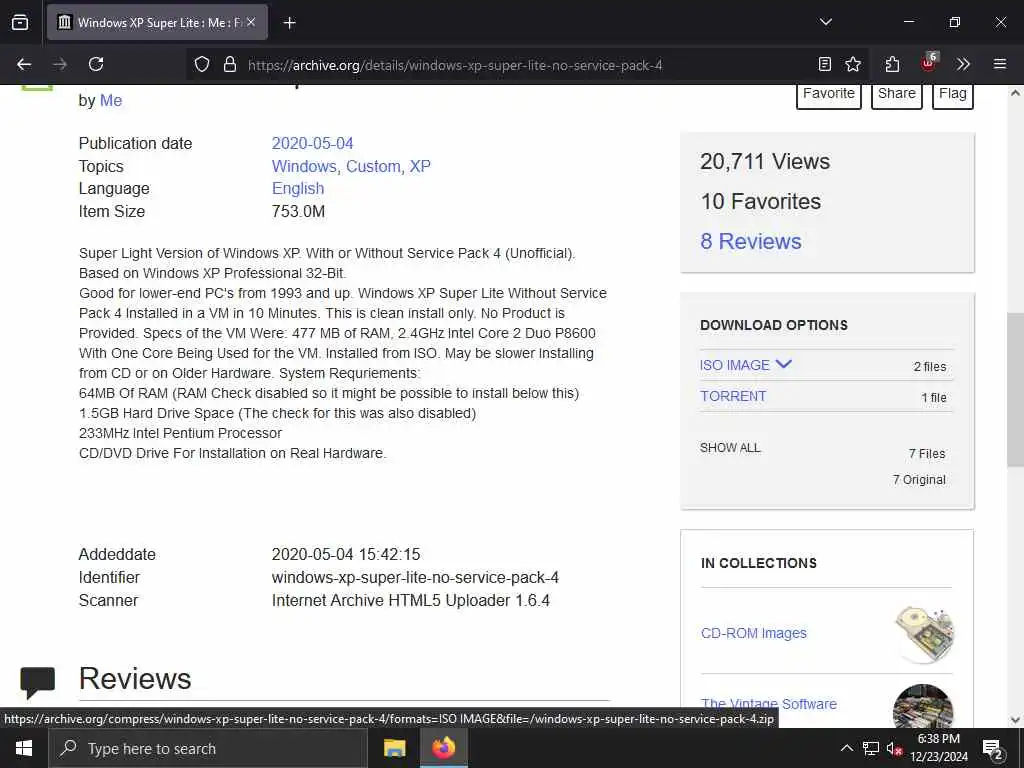
Task: Open Firefox View icon in tab strip
Action: [20, 22]
